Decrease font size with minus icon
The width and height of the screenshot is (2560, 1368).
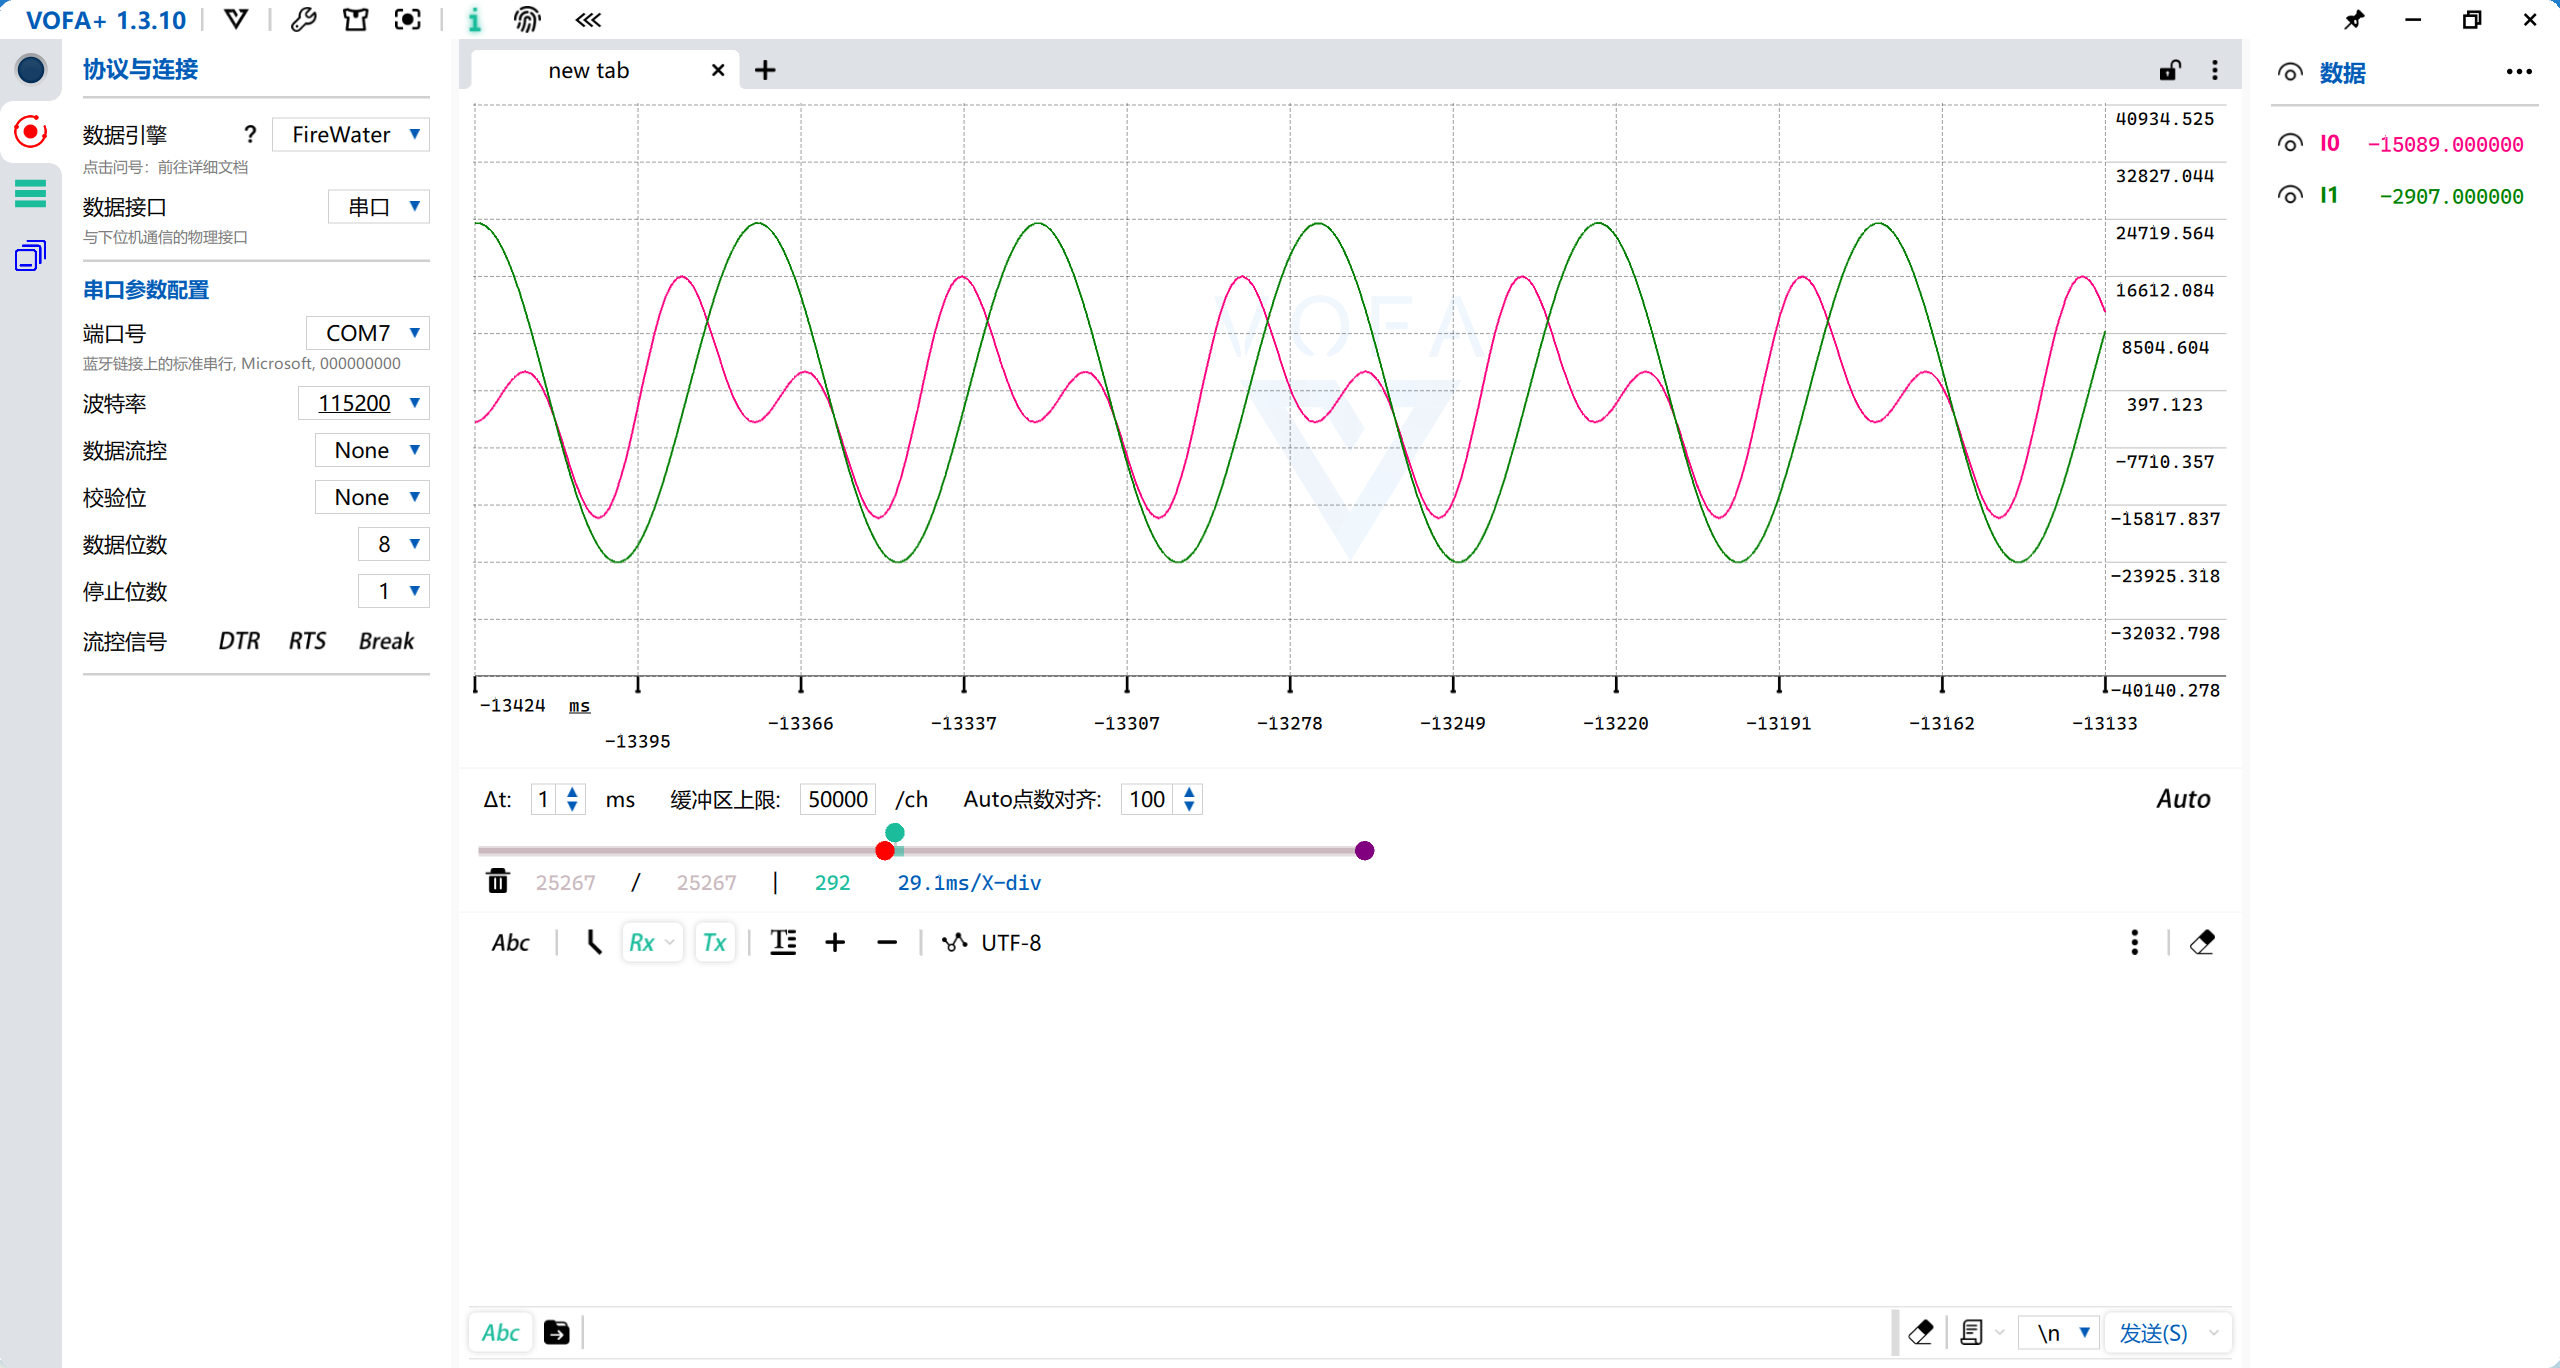point(887,942)
